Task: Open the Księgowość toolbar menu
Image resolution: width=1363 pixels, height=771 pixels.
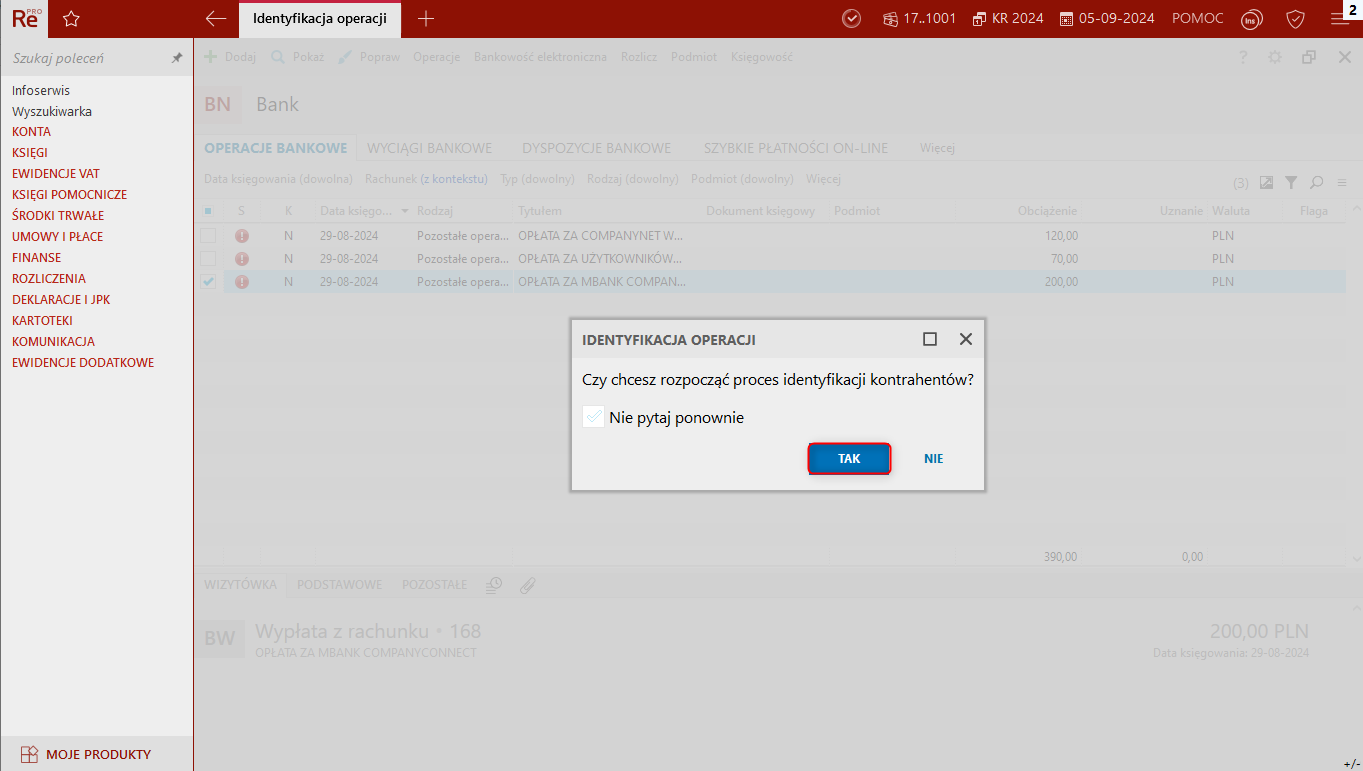Action: pos(762,57)
